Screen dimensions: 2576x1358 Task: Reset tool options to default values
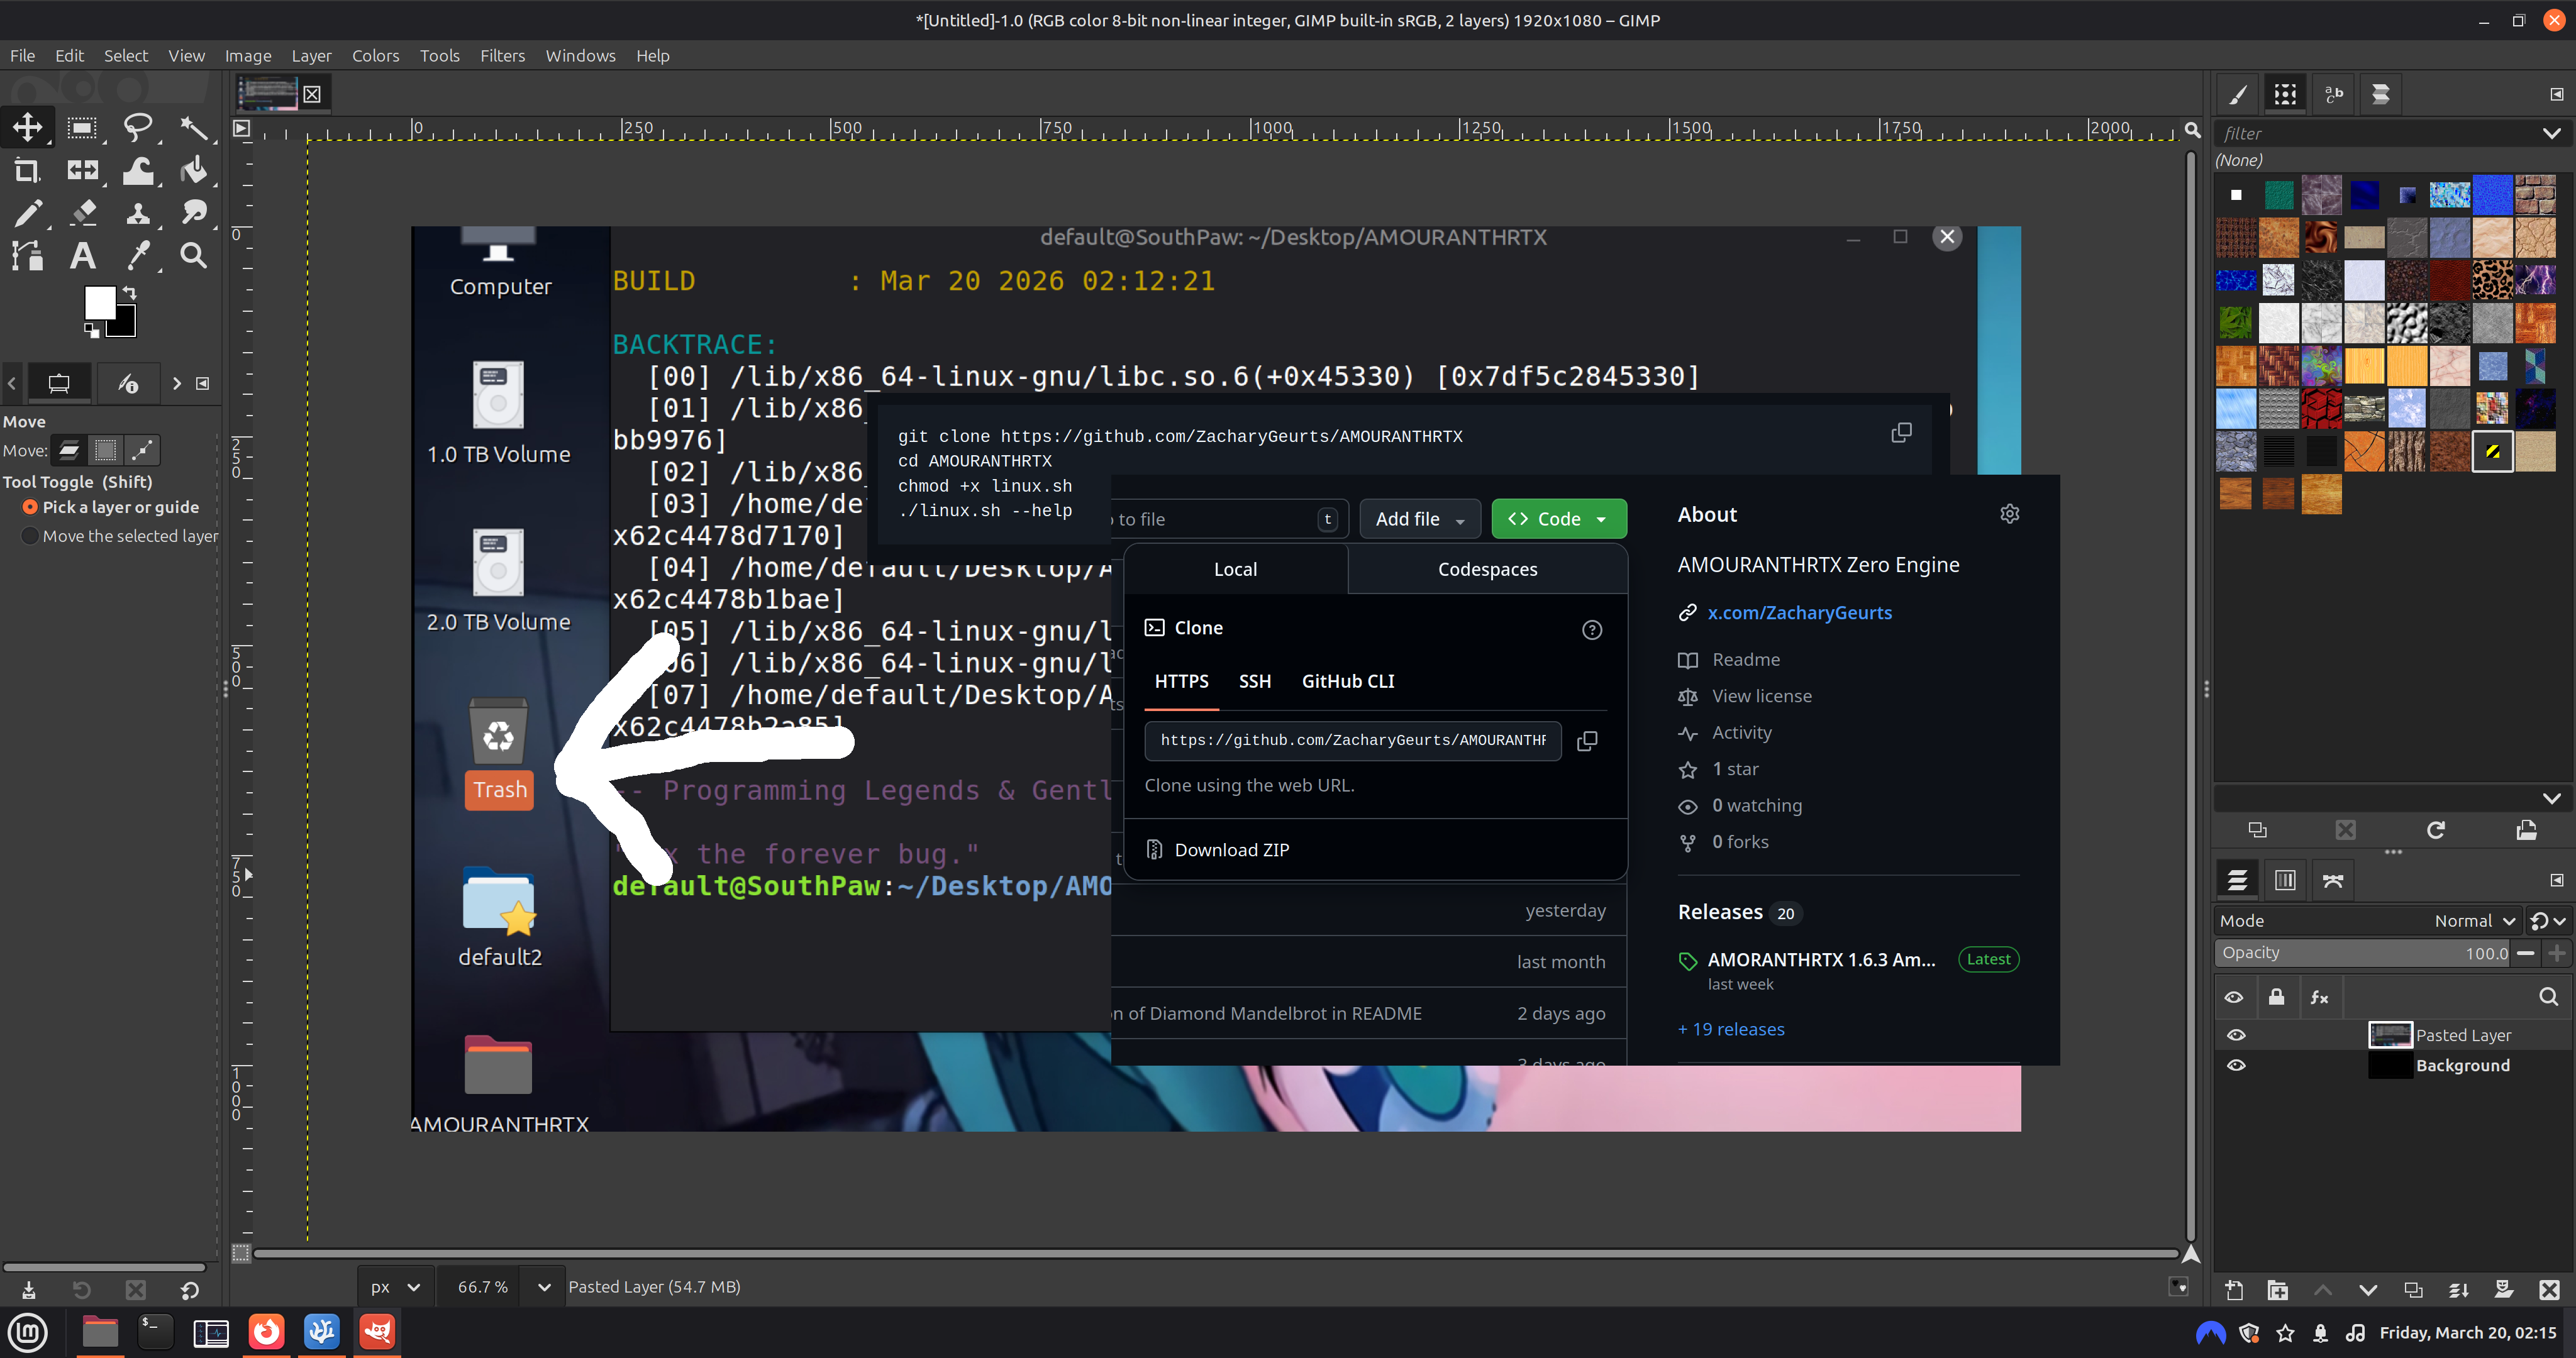[190, 1290]
